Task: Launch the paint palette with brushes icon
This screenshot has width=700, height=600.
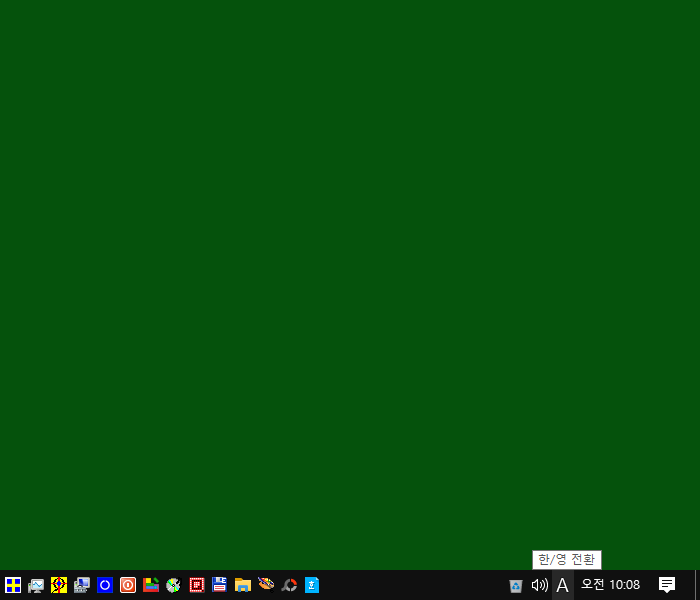Action: pyautogui.click(x=266, y=584)
